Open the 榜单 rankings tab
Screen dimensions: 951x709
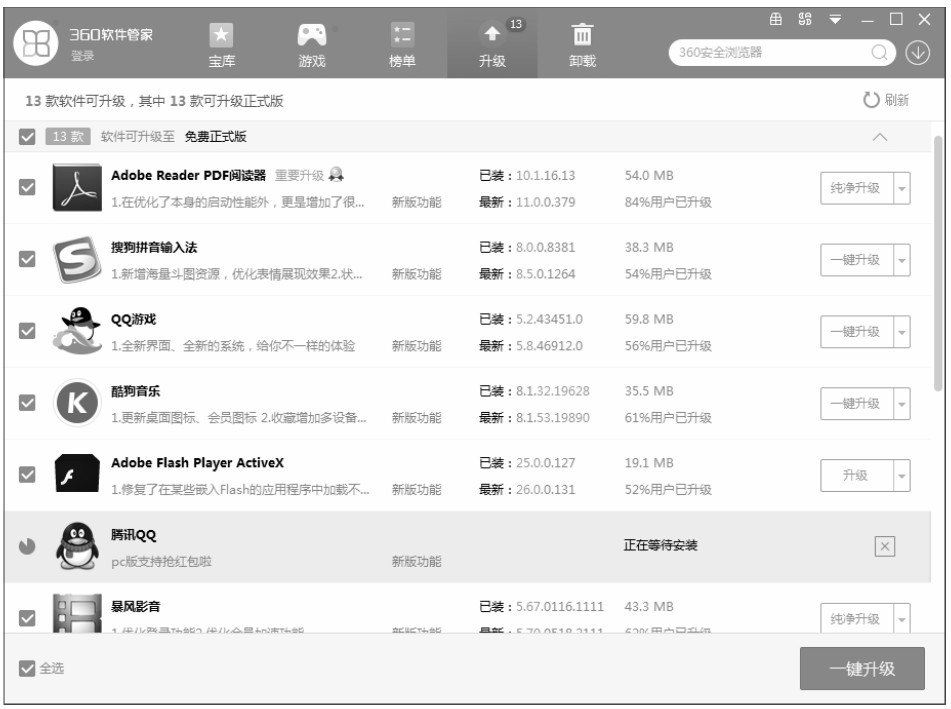402,45
